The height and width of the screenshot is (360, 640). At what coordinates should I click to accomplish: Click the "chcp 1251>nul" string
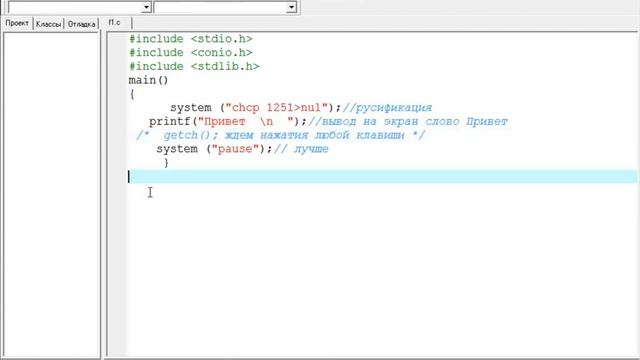277,108
